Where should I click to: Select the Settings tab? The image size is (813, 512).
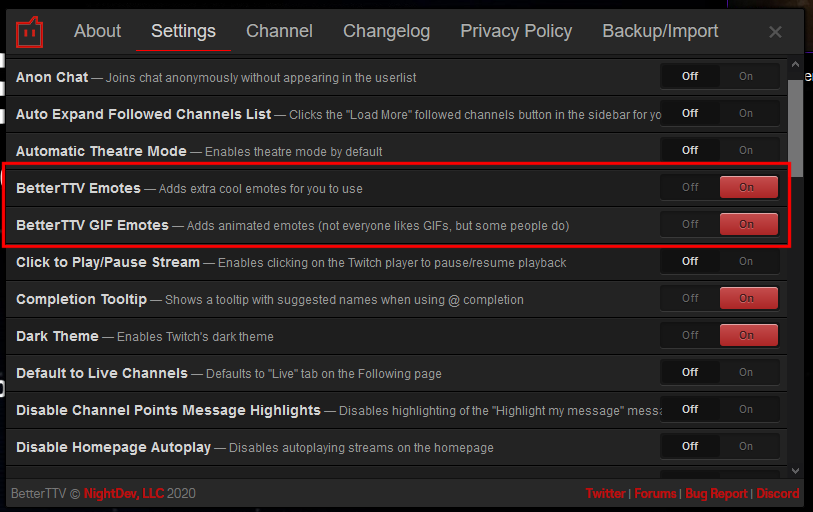click(184, 31)
